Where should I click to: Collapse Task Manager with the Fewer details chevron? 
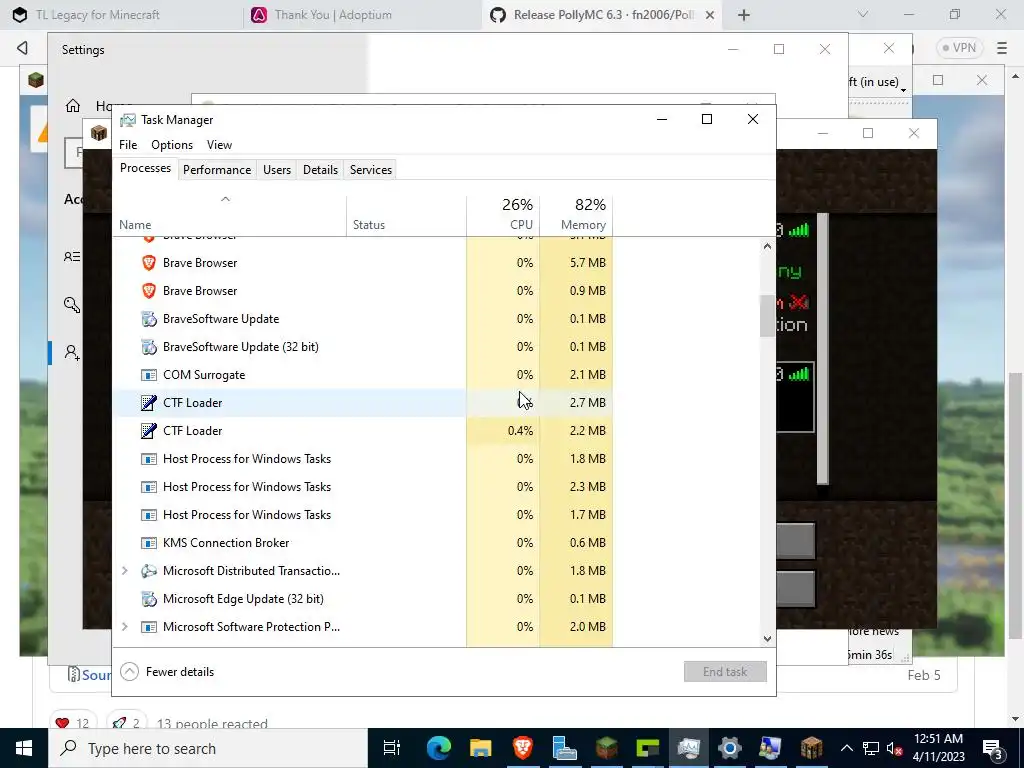129,671
